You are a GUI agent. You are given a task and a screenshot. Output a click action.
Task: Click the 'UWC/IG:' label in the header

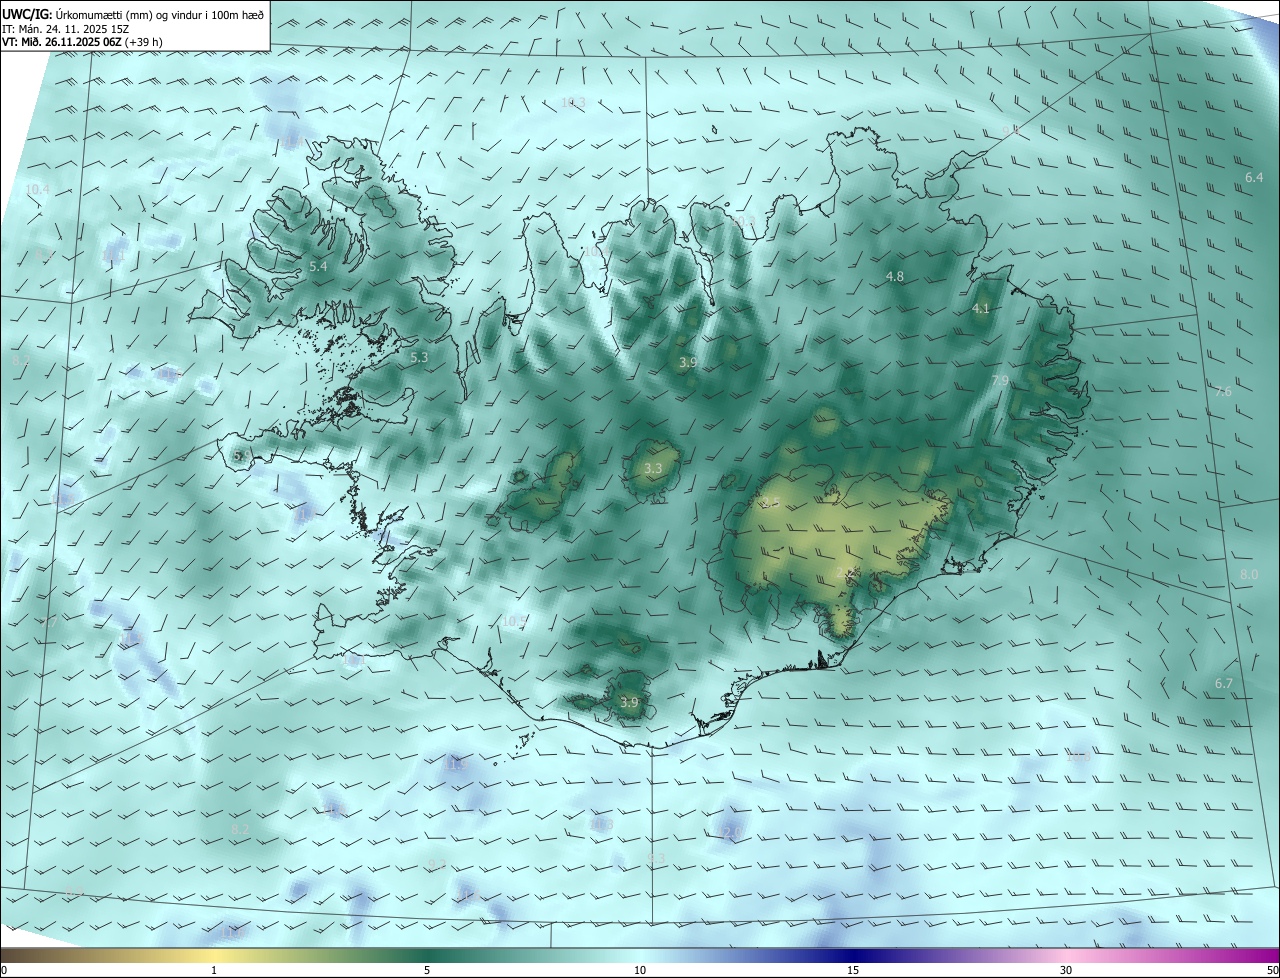pyautogui.click(x=29, y=15)
